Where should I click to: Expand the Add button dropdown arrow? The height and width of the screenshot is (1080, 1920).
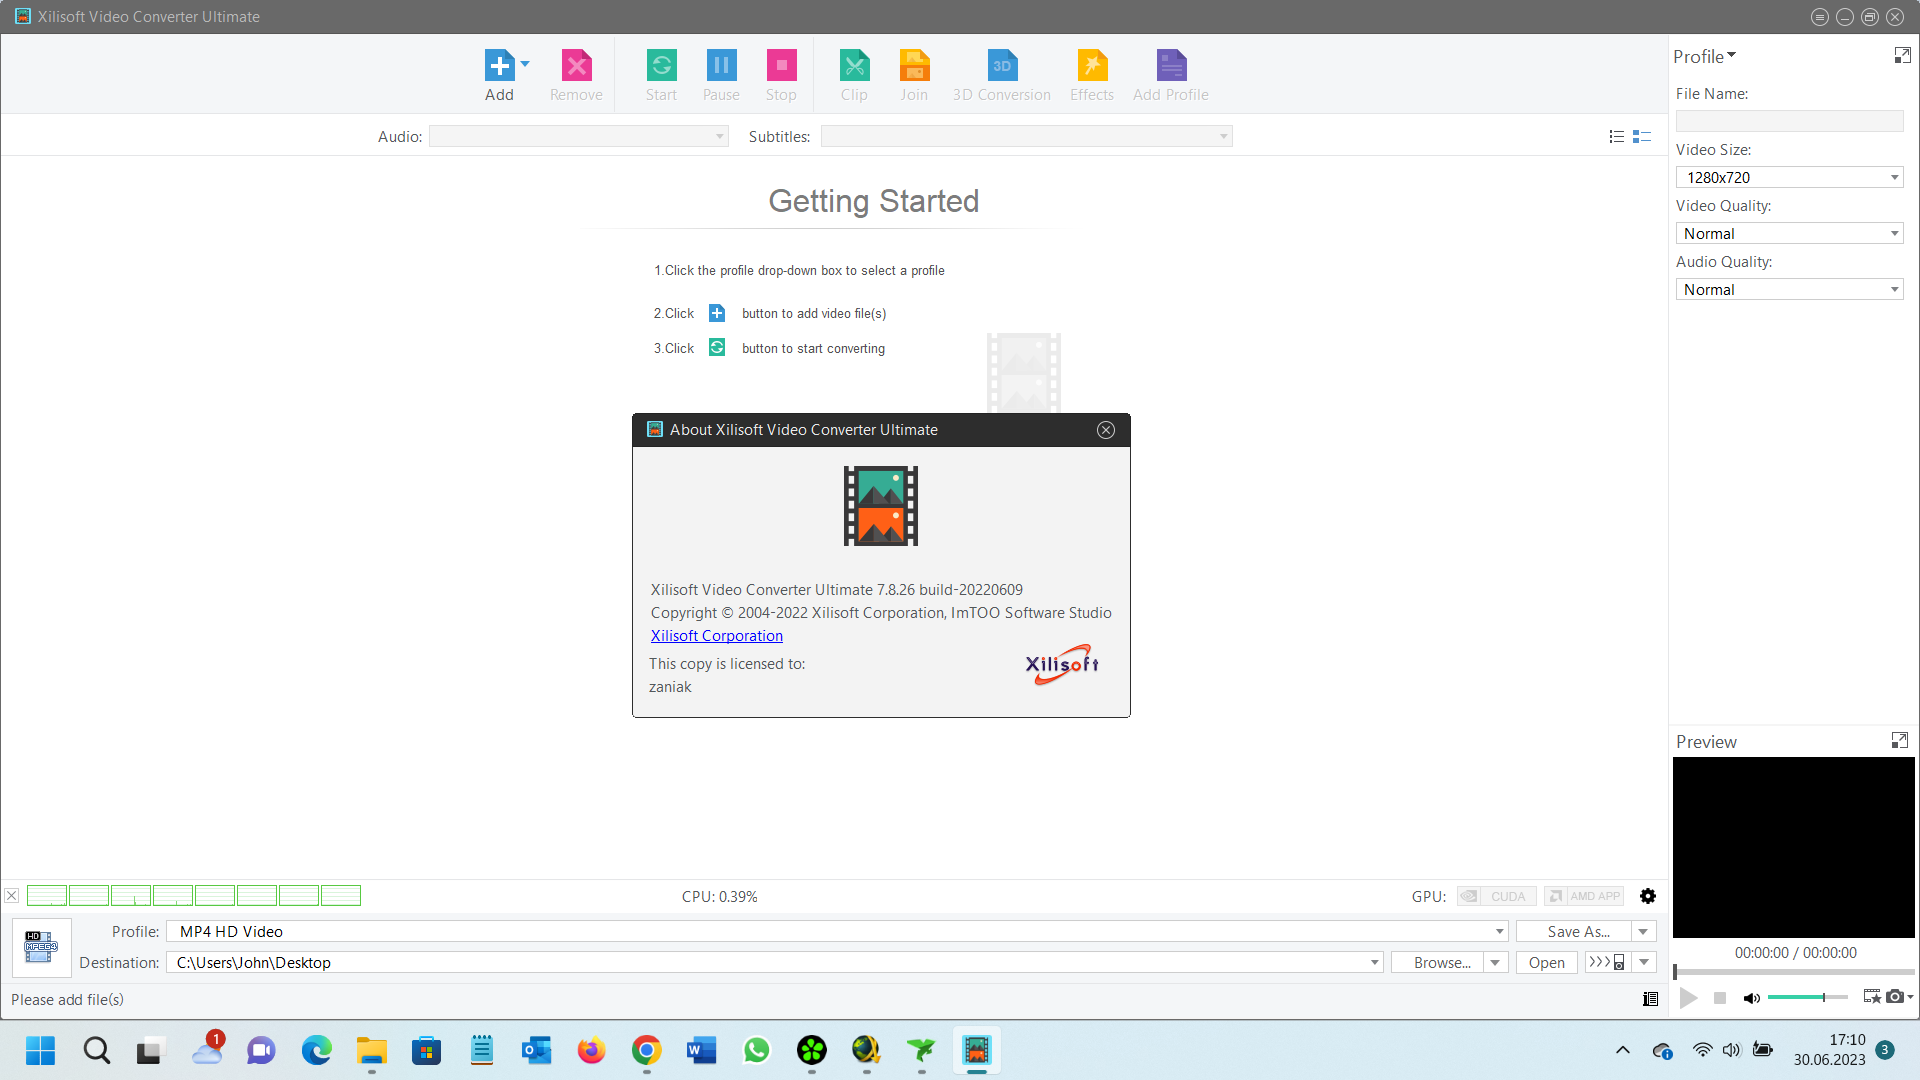click(525, 64)
